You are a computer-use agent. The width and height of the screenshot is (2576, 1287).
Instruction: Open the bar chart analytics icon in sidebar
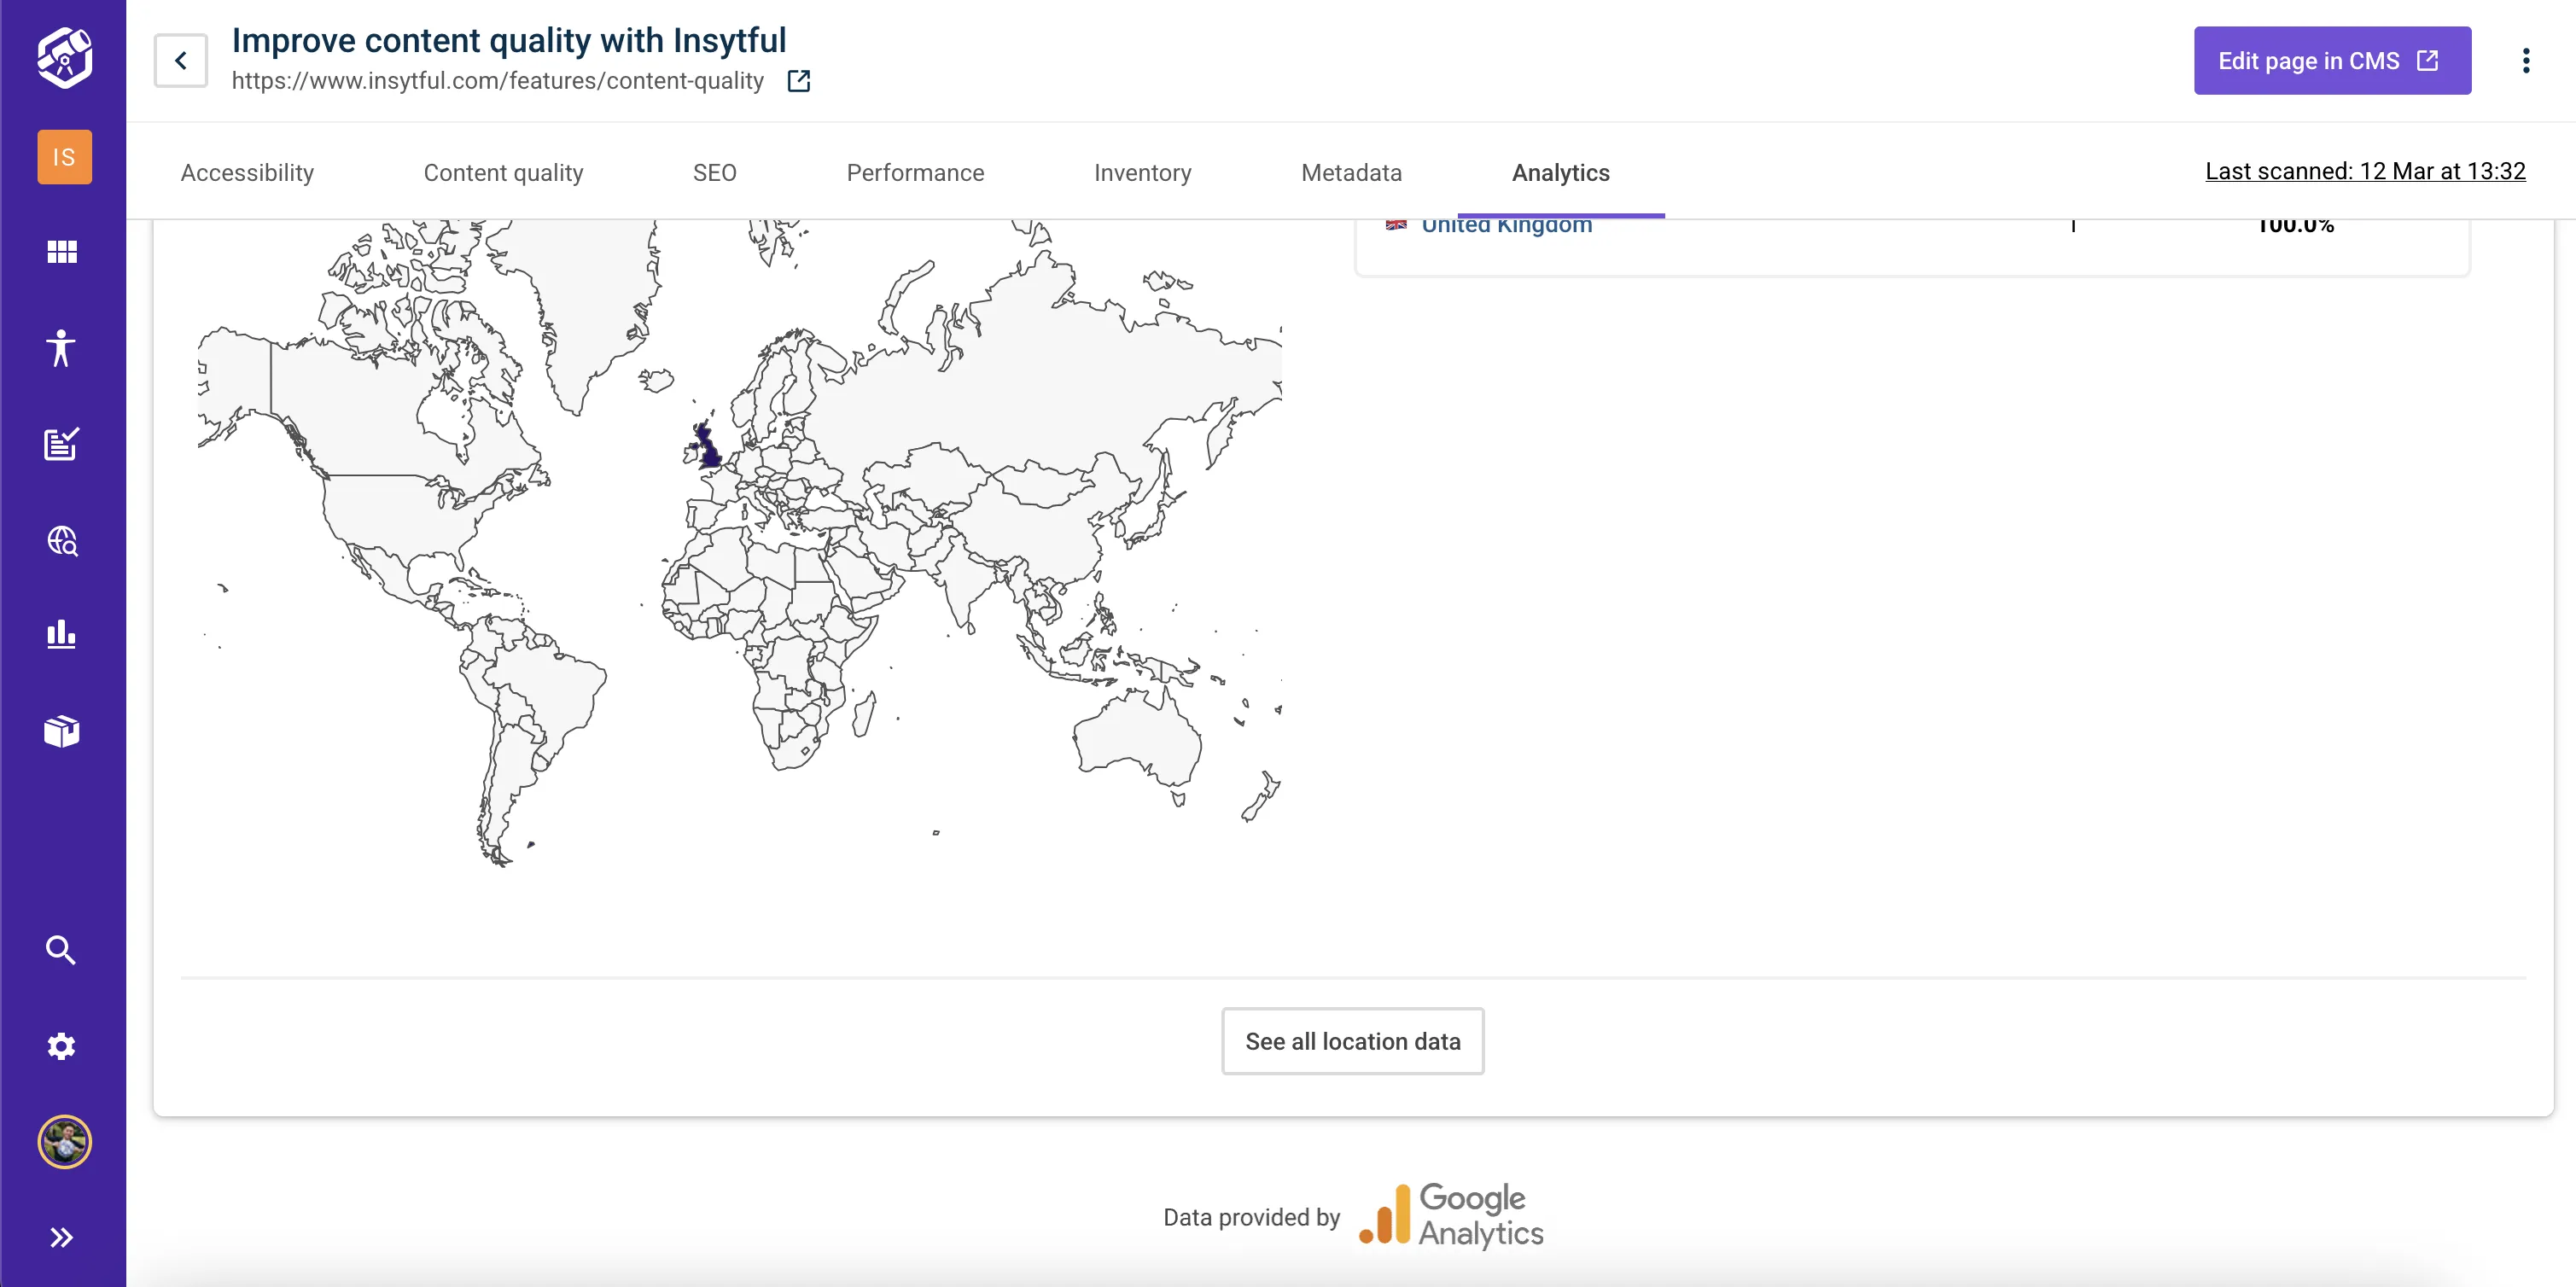click(x=61, y=635)
